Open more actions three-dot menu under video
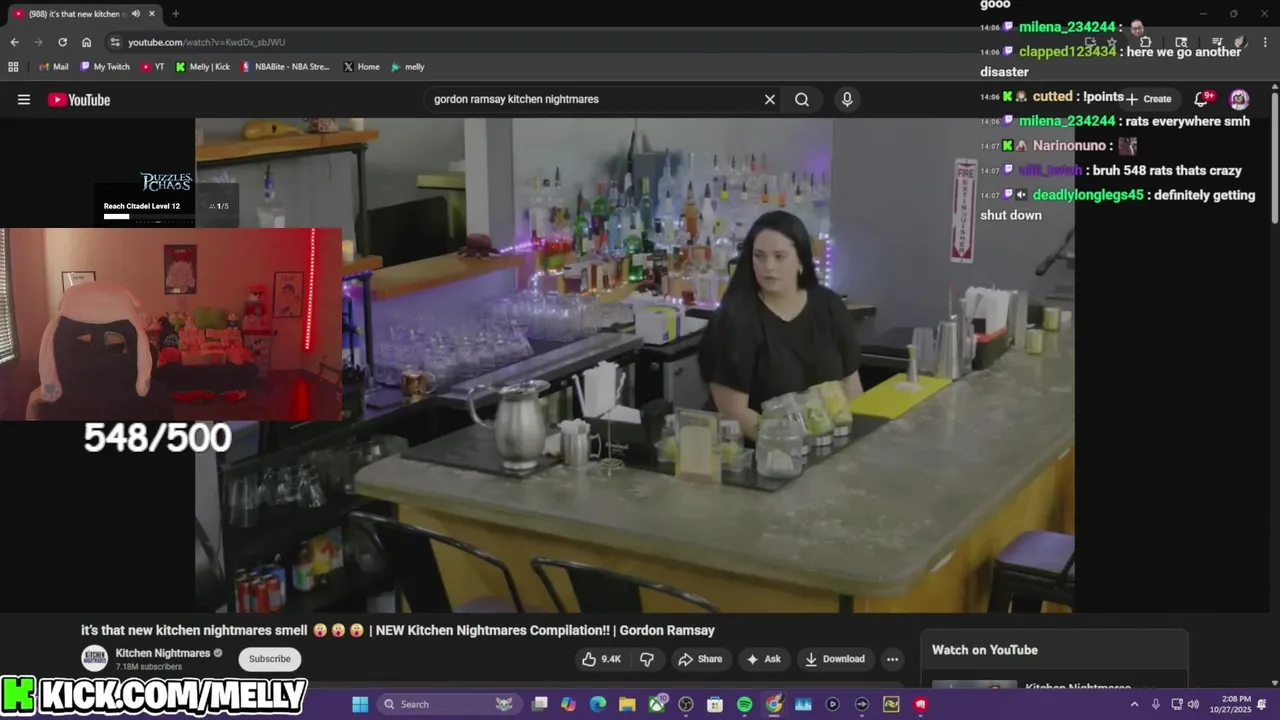 click(x=892, y=659)
